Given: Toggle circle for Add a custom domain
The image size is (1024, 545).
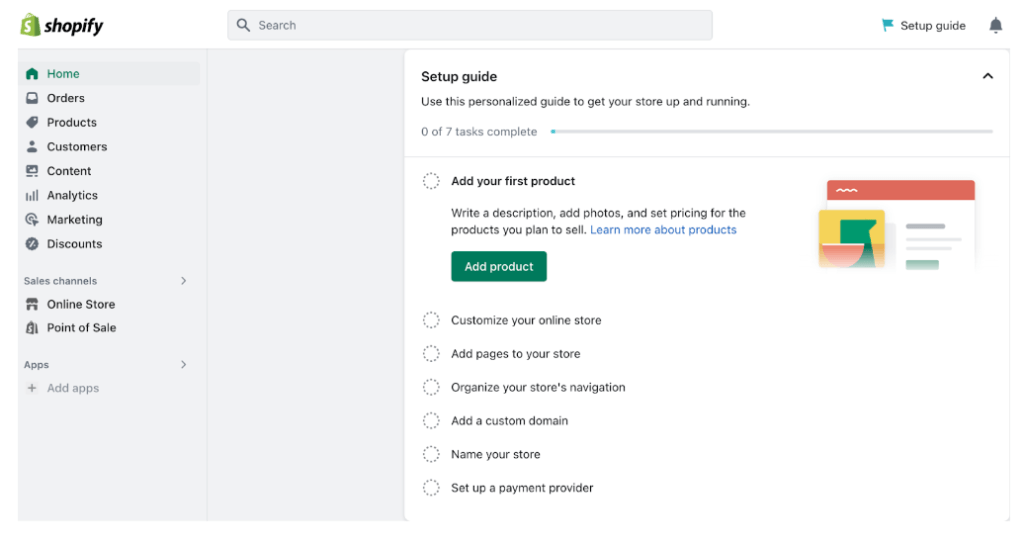Looking at the screenshot, I should point(431,420).
